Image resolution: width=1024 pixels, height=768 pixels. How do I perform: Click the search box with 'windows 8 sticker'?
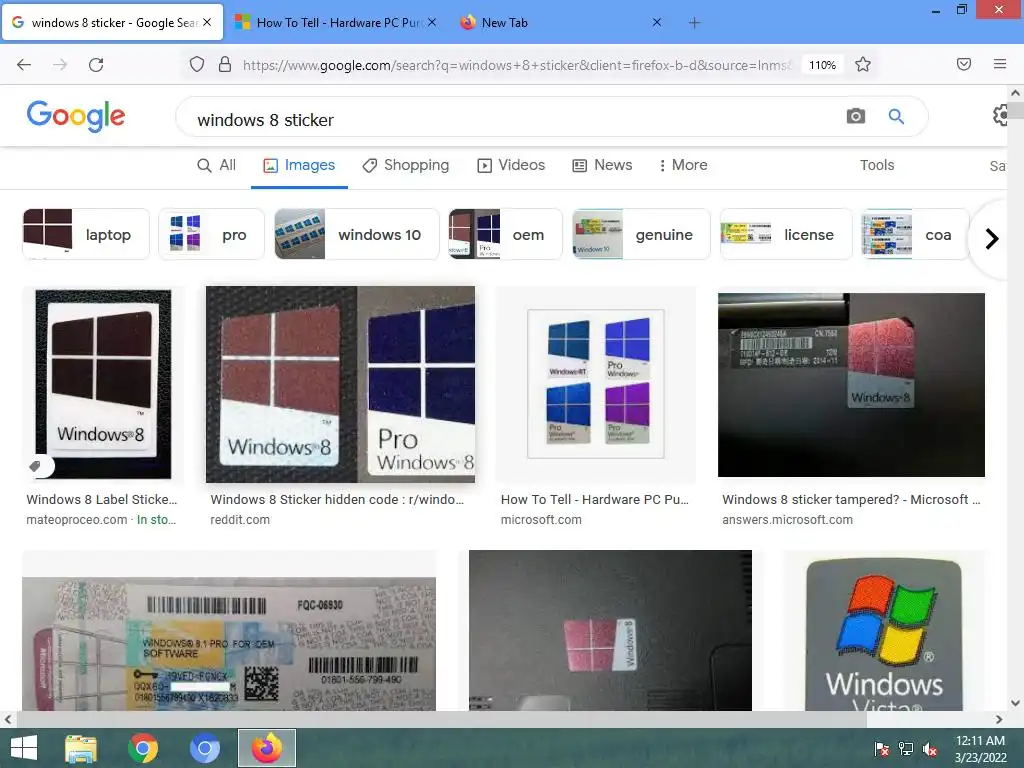(509, 118)
